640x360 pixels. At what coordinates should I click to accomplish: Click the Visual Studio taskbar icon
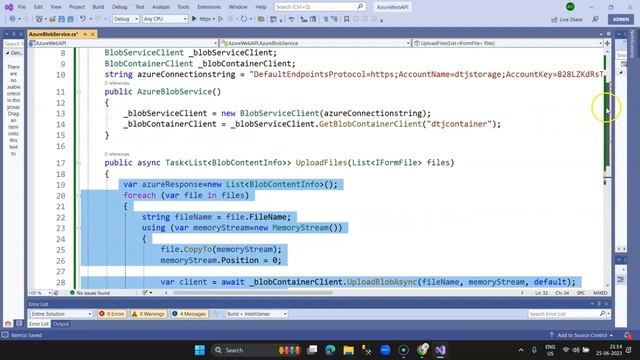coord(440,350)
